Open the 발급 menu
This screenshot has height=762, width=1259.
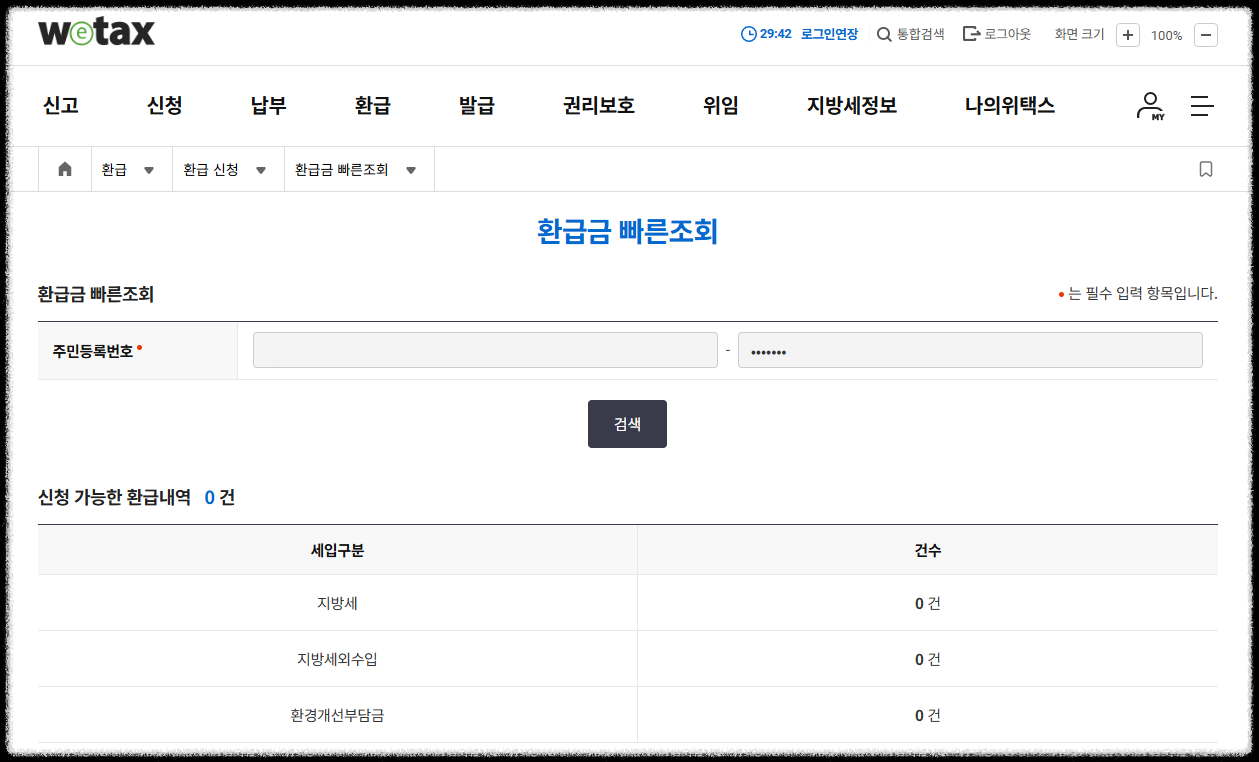point(477,106)
